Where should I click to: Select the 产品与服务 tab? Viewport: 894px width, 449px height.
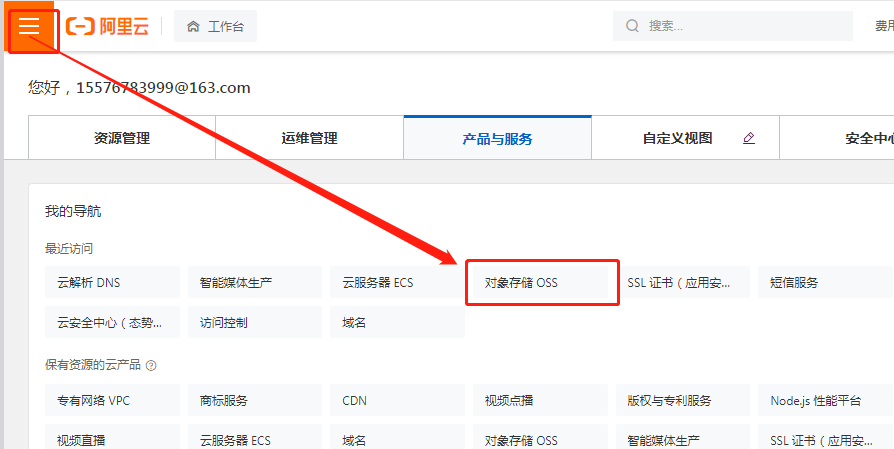click(x=497, y=138)
